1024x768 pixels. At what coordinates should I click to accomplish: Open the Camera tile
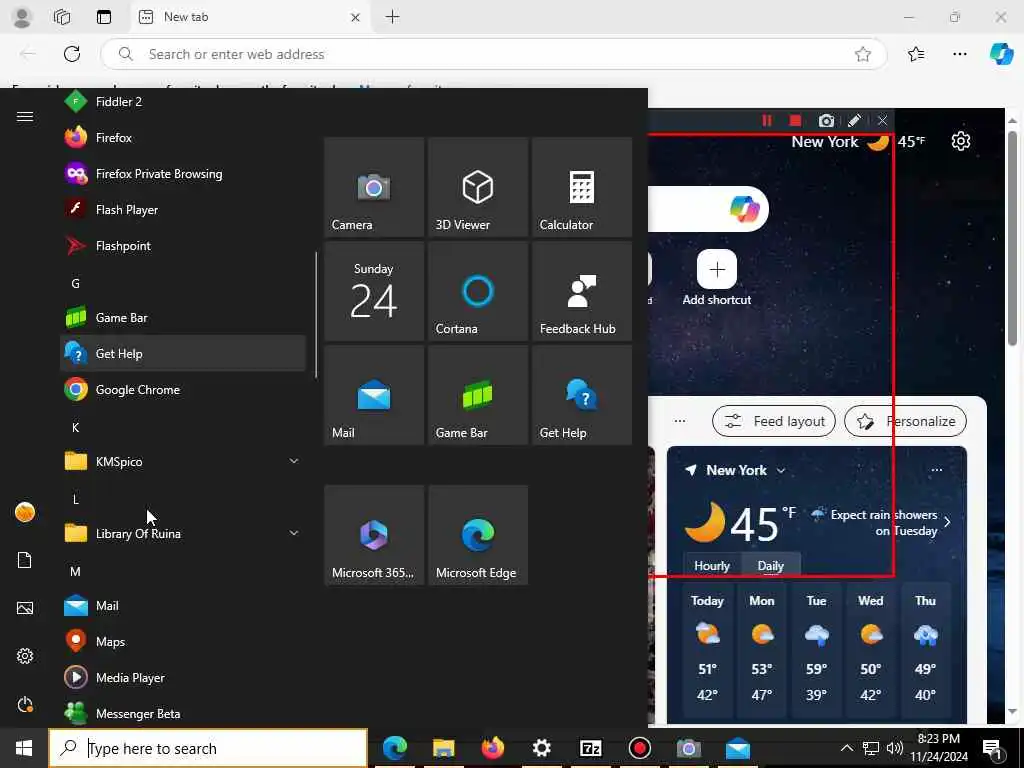374,187
